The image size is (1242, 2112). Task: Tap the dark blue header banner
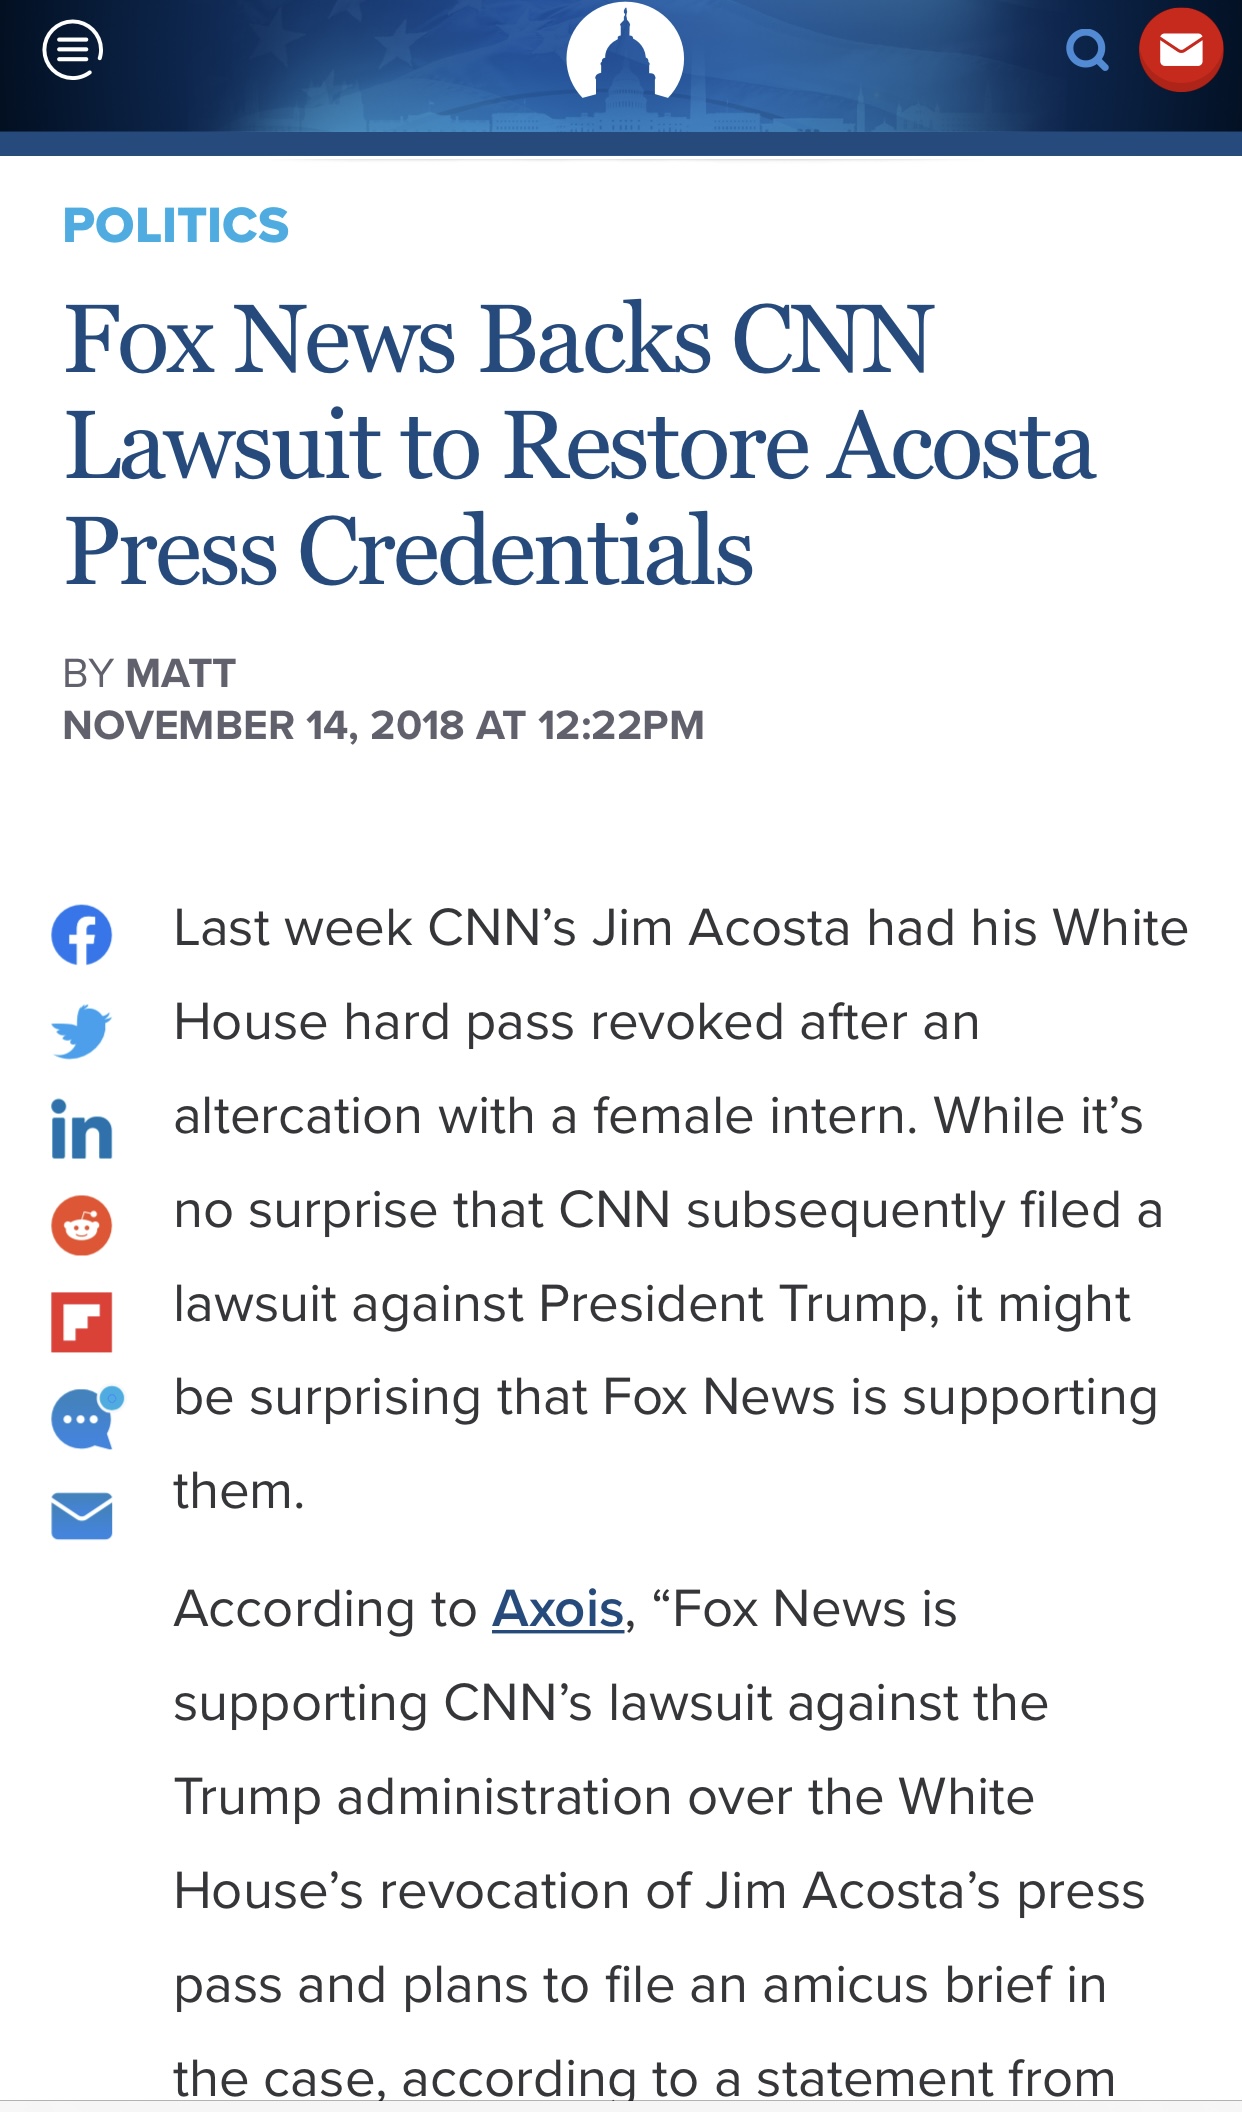tap(621, 66)
